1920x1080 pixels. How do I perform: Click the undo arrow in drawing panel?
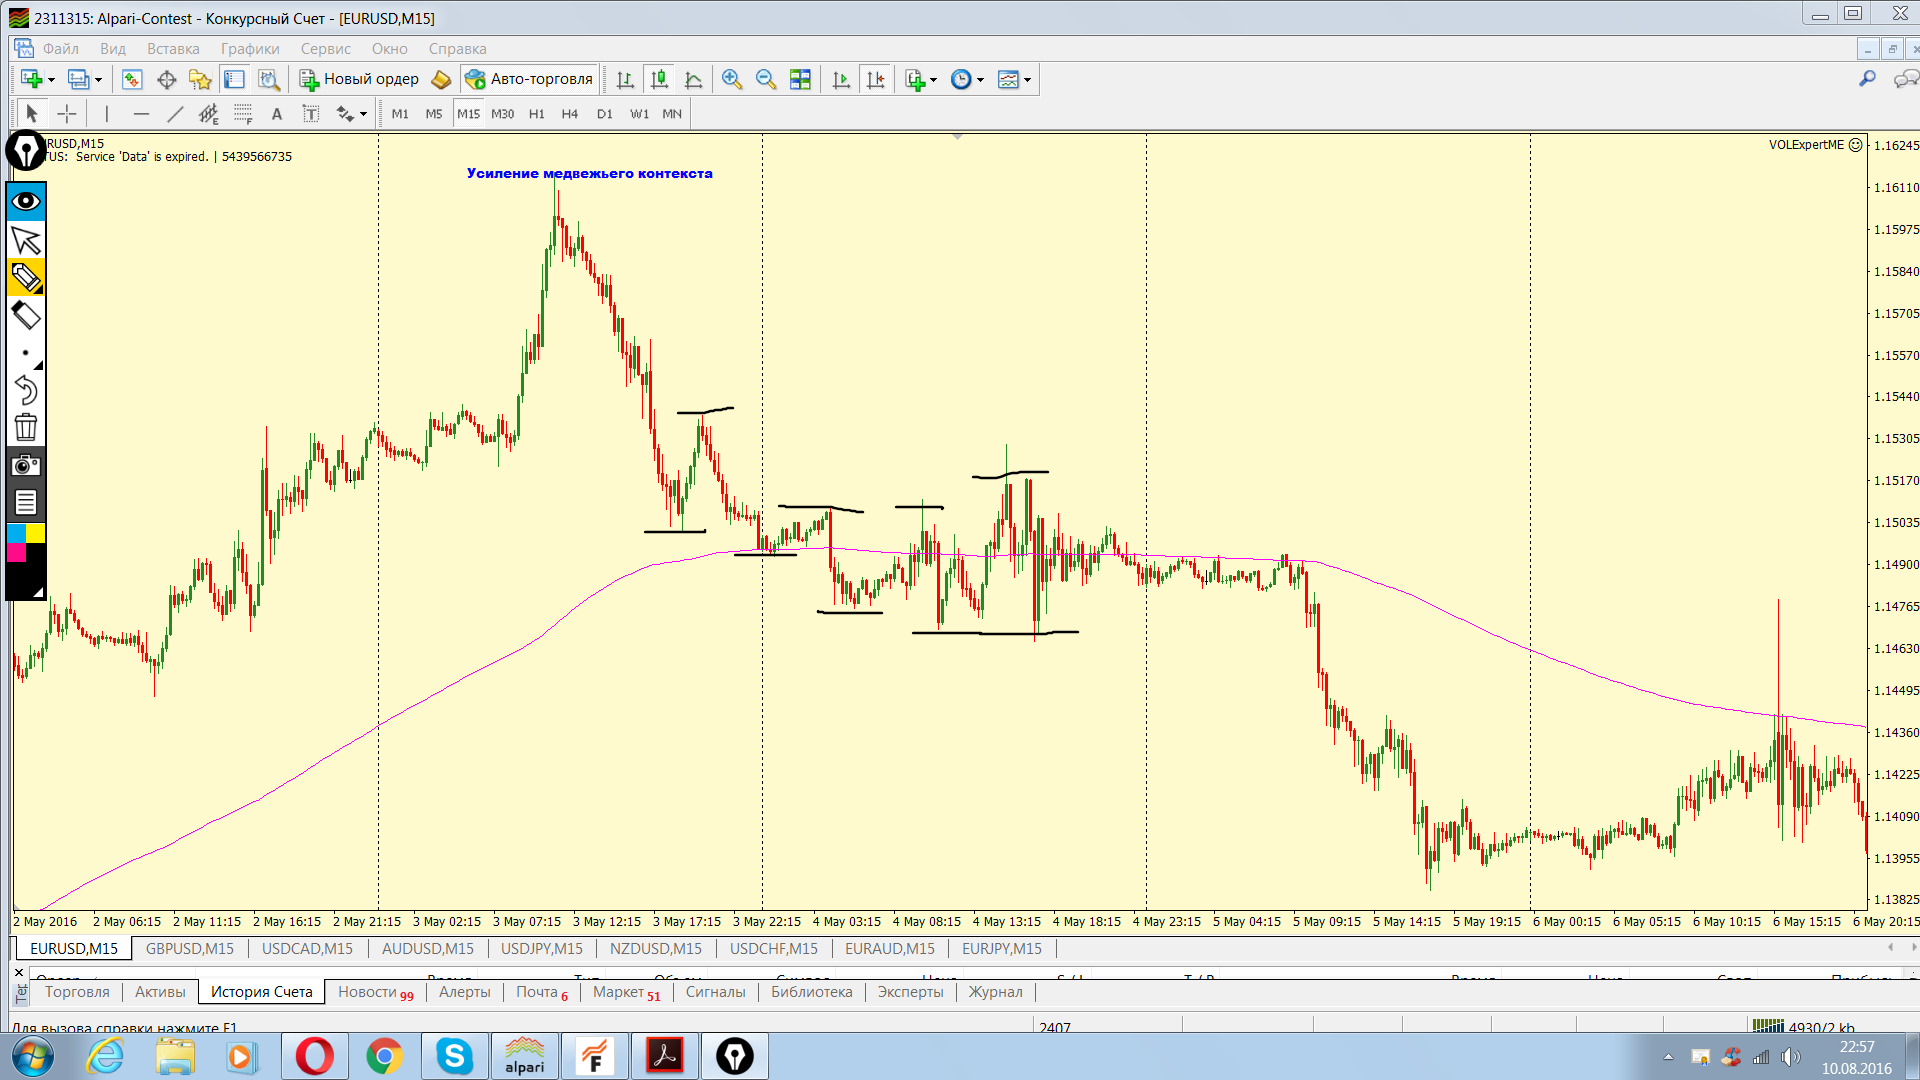pos(26,390)
